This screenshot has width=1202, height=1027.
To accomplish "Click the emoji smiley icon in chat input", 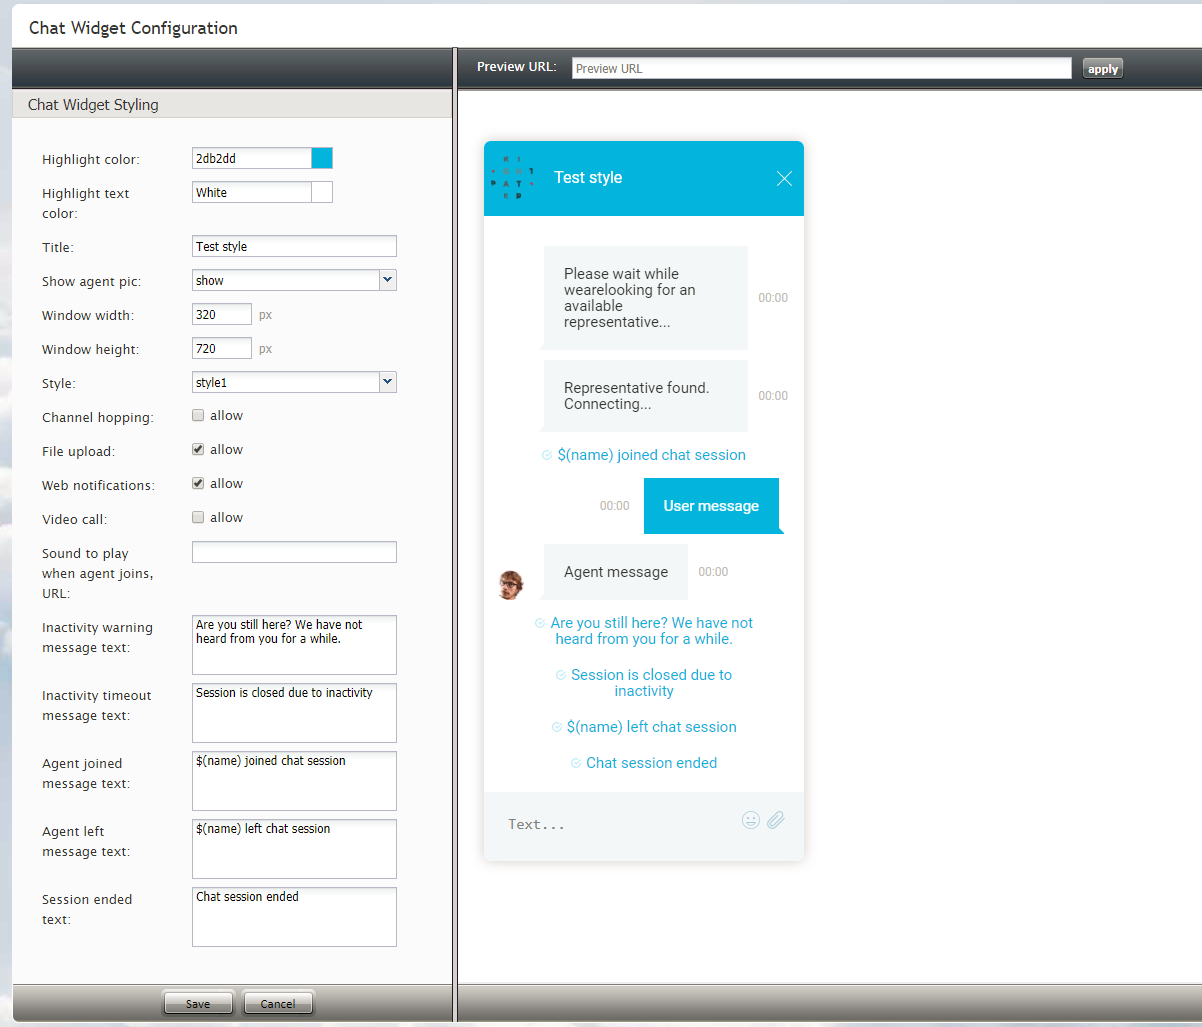I will click(x=751, y=820).
